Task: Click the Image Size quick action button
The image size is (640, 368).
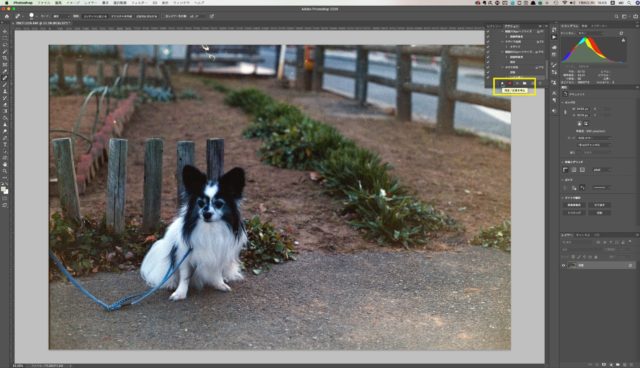Action: 573,205
